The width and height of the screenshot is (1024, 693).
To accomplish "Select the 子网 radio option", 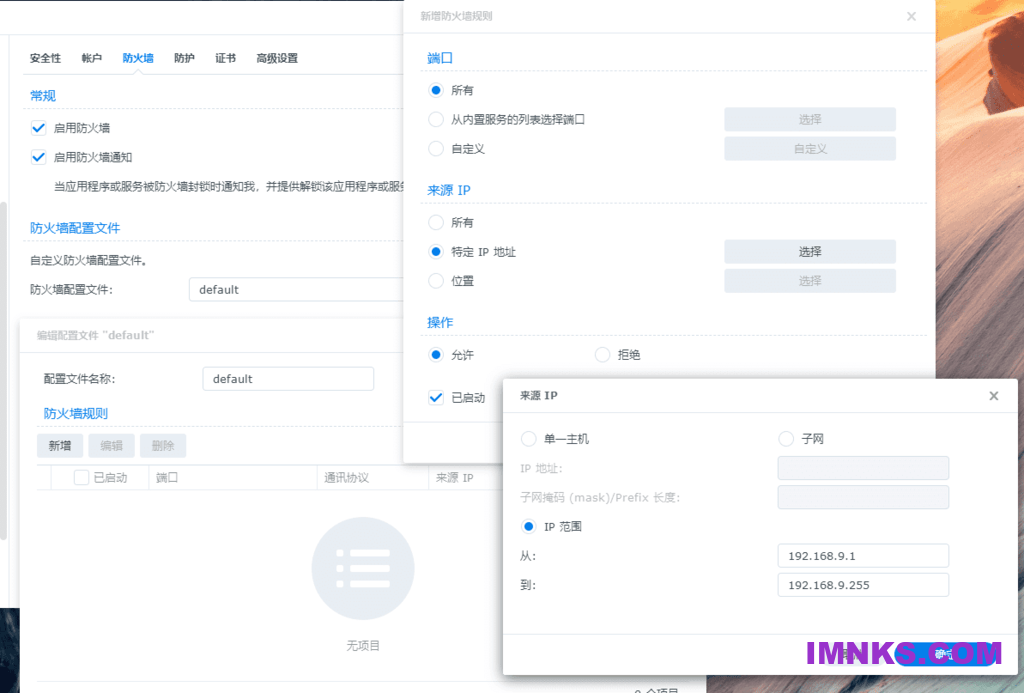I will (x=786, y=439).
